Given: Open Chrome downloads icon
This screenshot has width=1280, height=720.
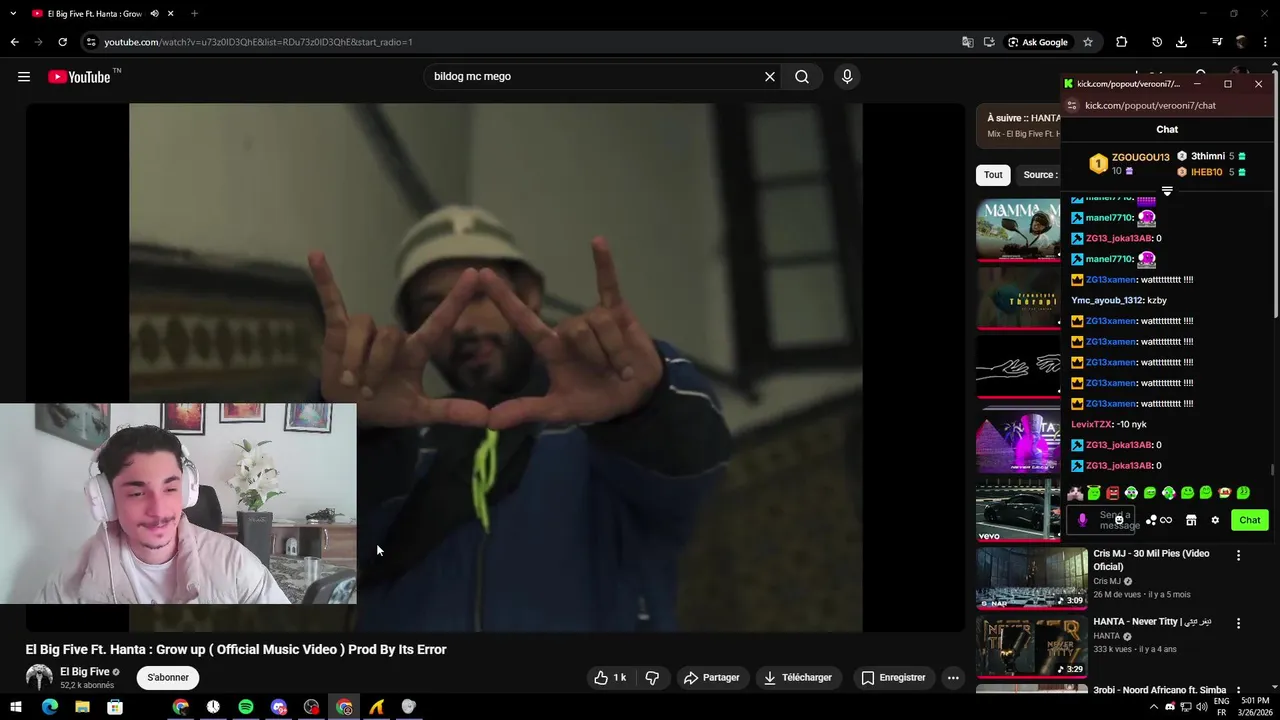Looking at the screenshot, I should coord(1181,42).
